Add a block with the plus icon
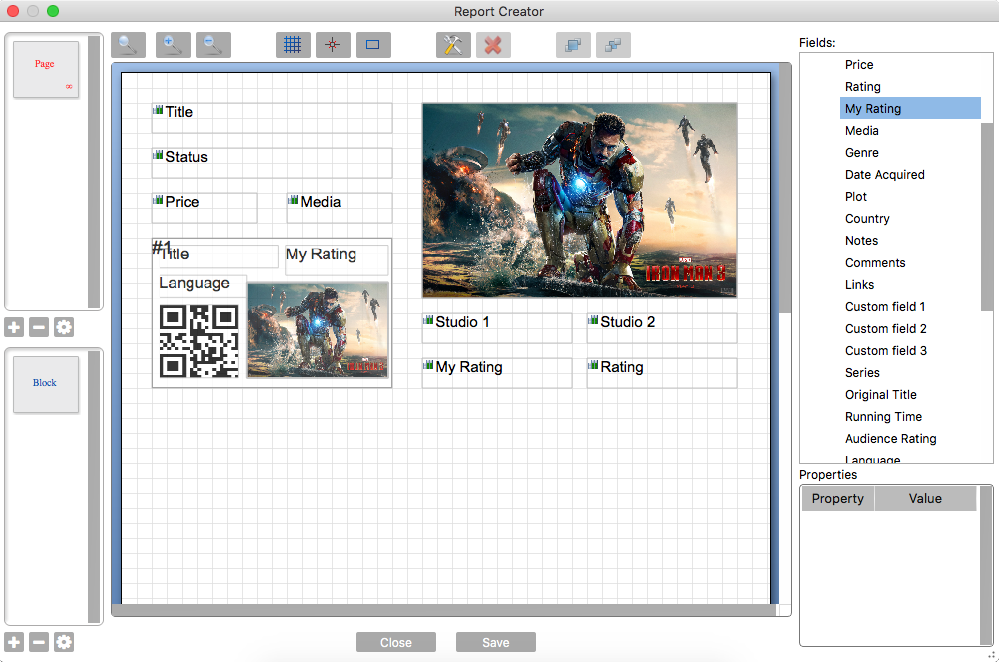999x662 pixels. tap(14, 642)
